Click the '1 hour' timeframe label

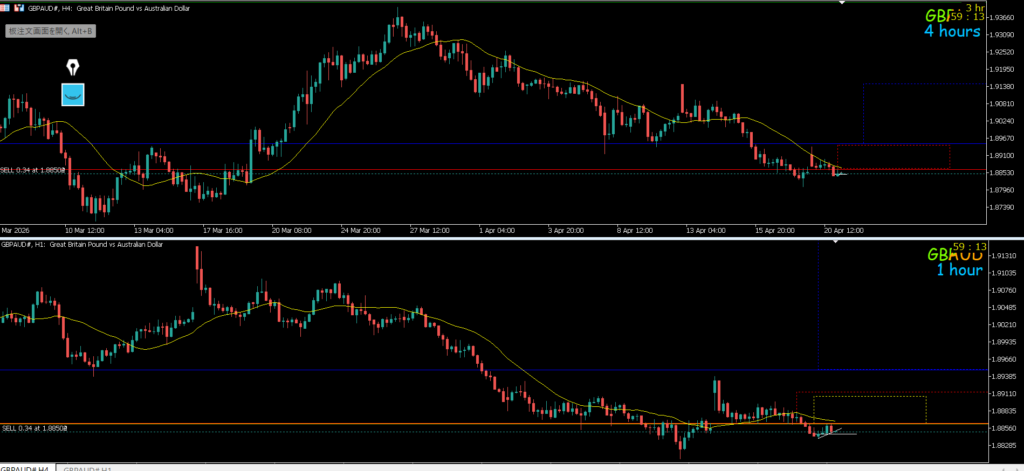[958, 269]
